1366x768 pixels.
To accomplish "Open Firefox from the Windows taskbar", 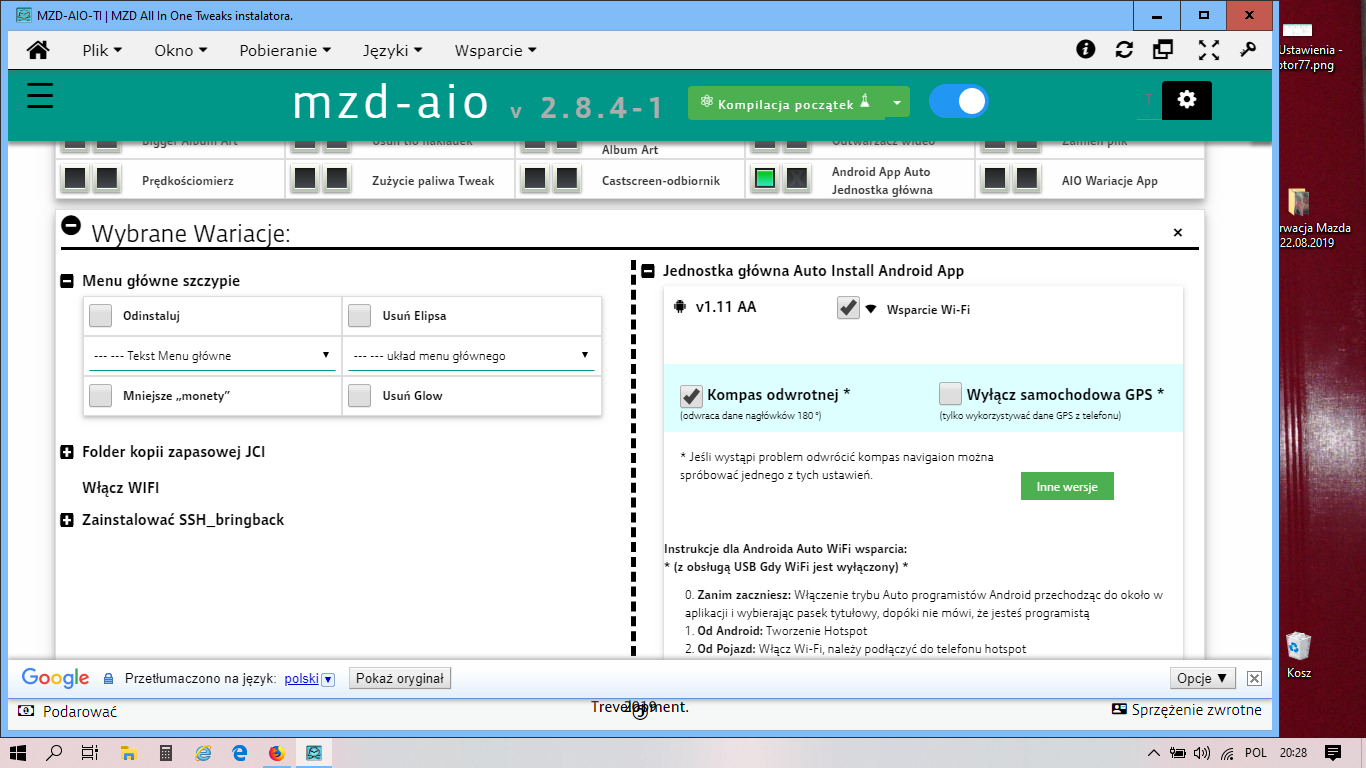I will (277, 753).
